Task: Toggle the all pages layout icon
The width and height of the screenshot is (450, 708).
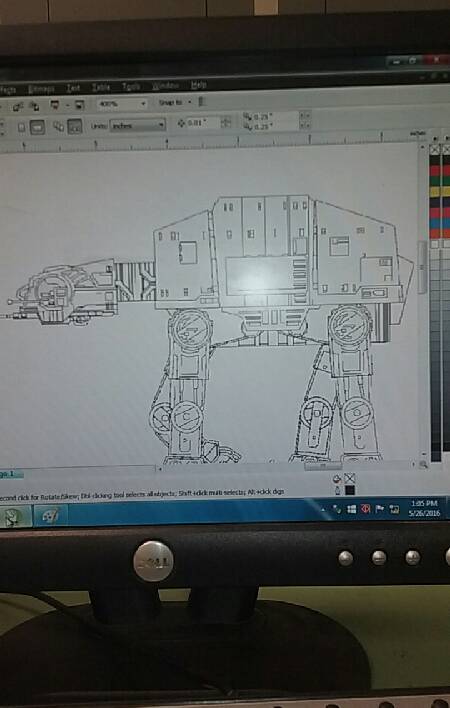Action: click(58, 126)
